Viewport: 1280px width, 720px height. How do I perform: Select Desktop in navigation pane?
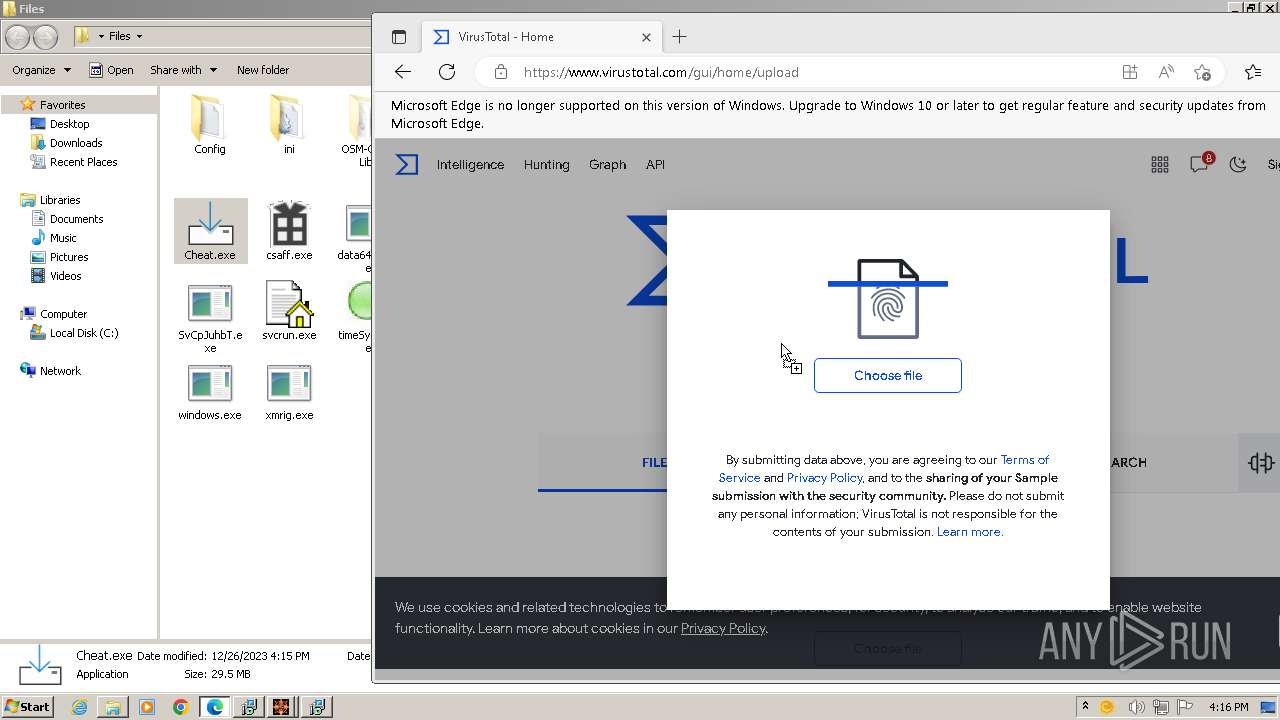69,124
